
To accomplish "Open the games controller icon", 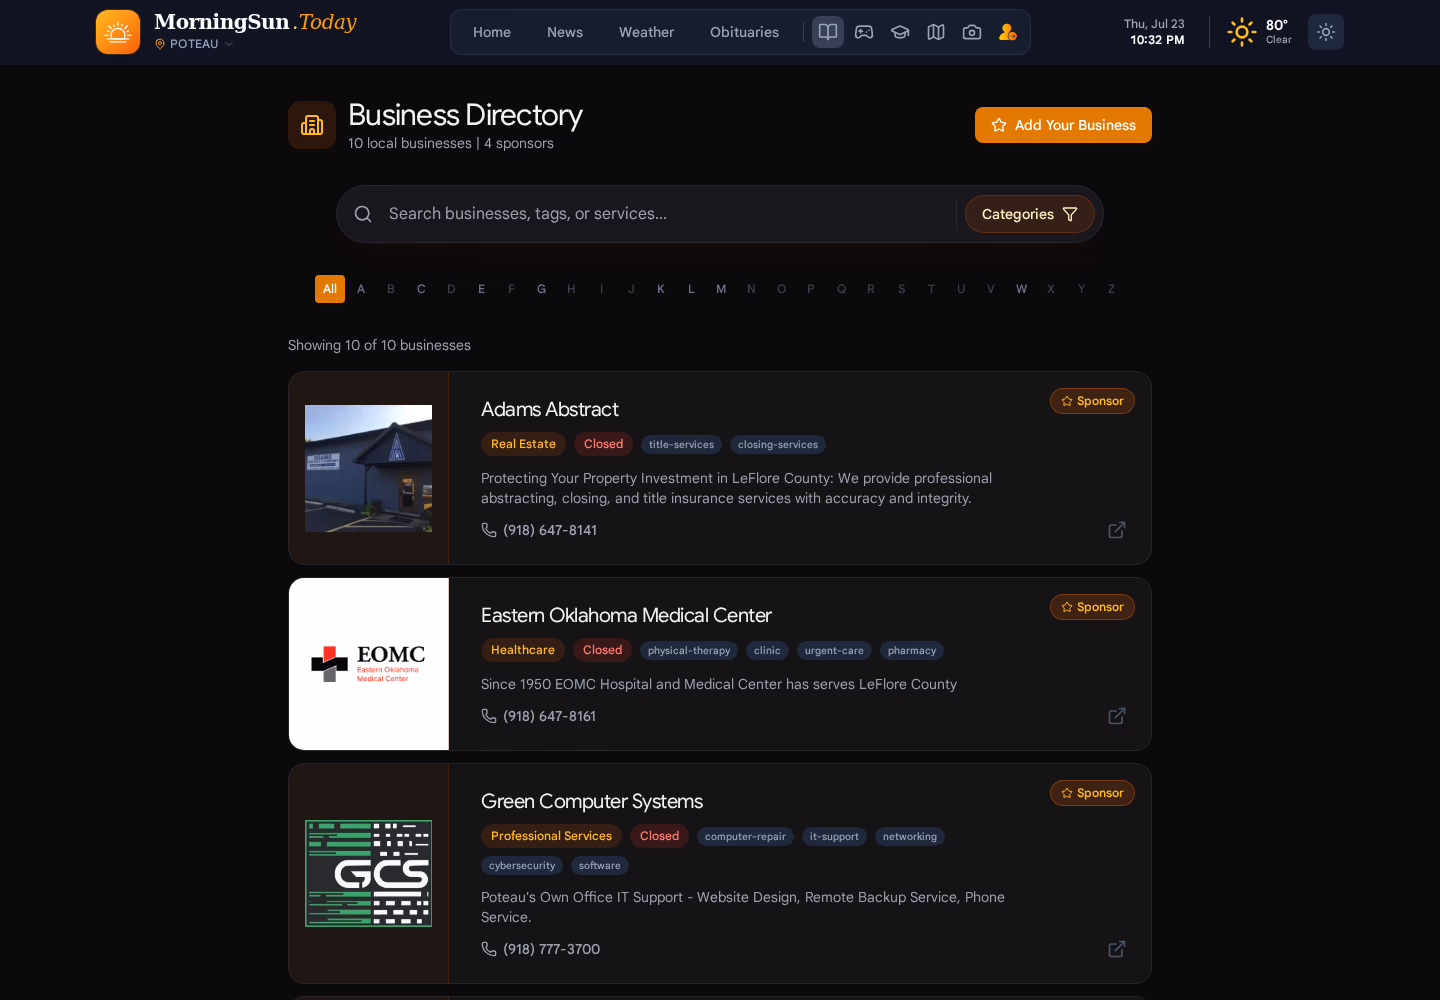I will point(864,32).
